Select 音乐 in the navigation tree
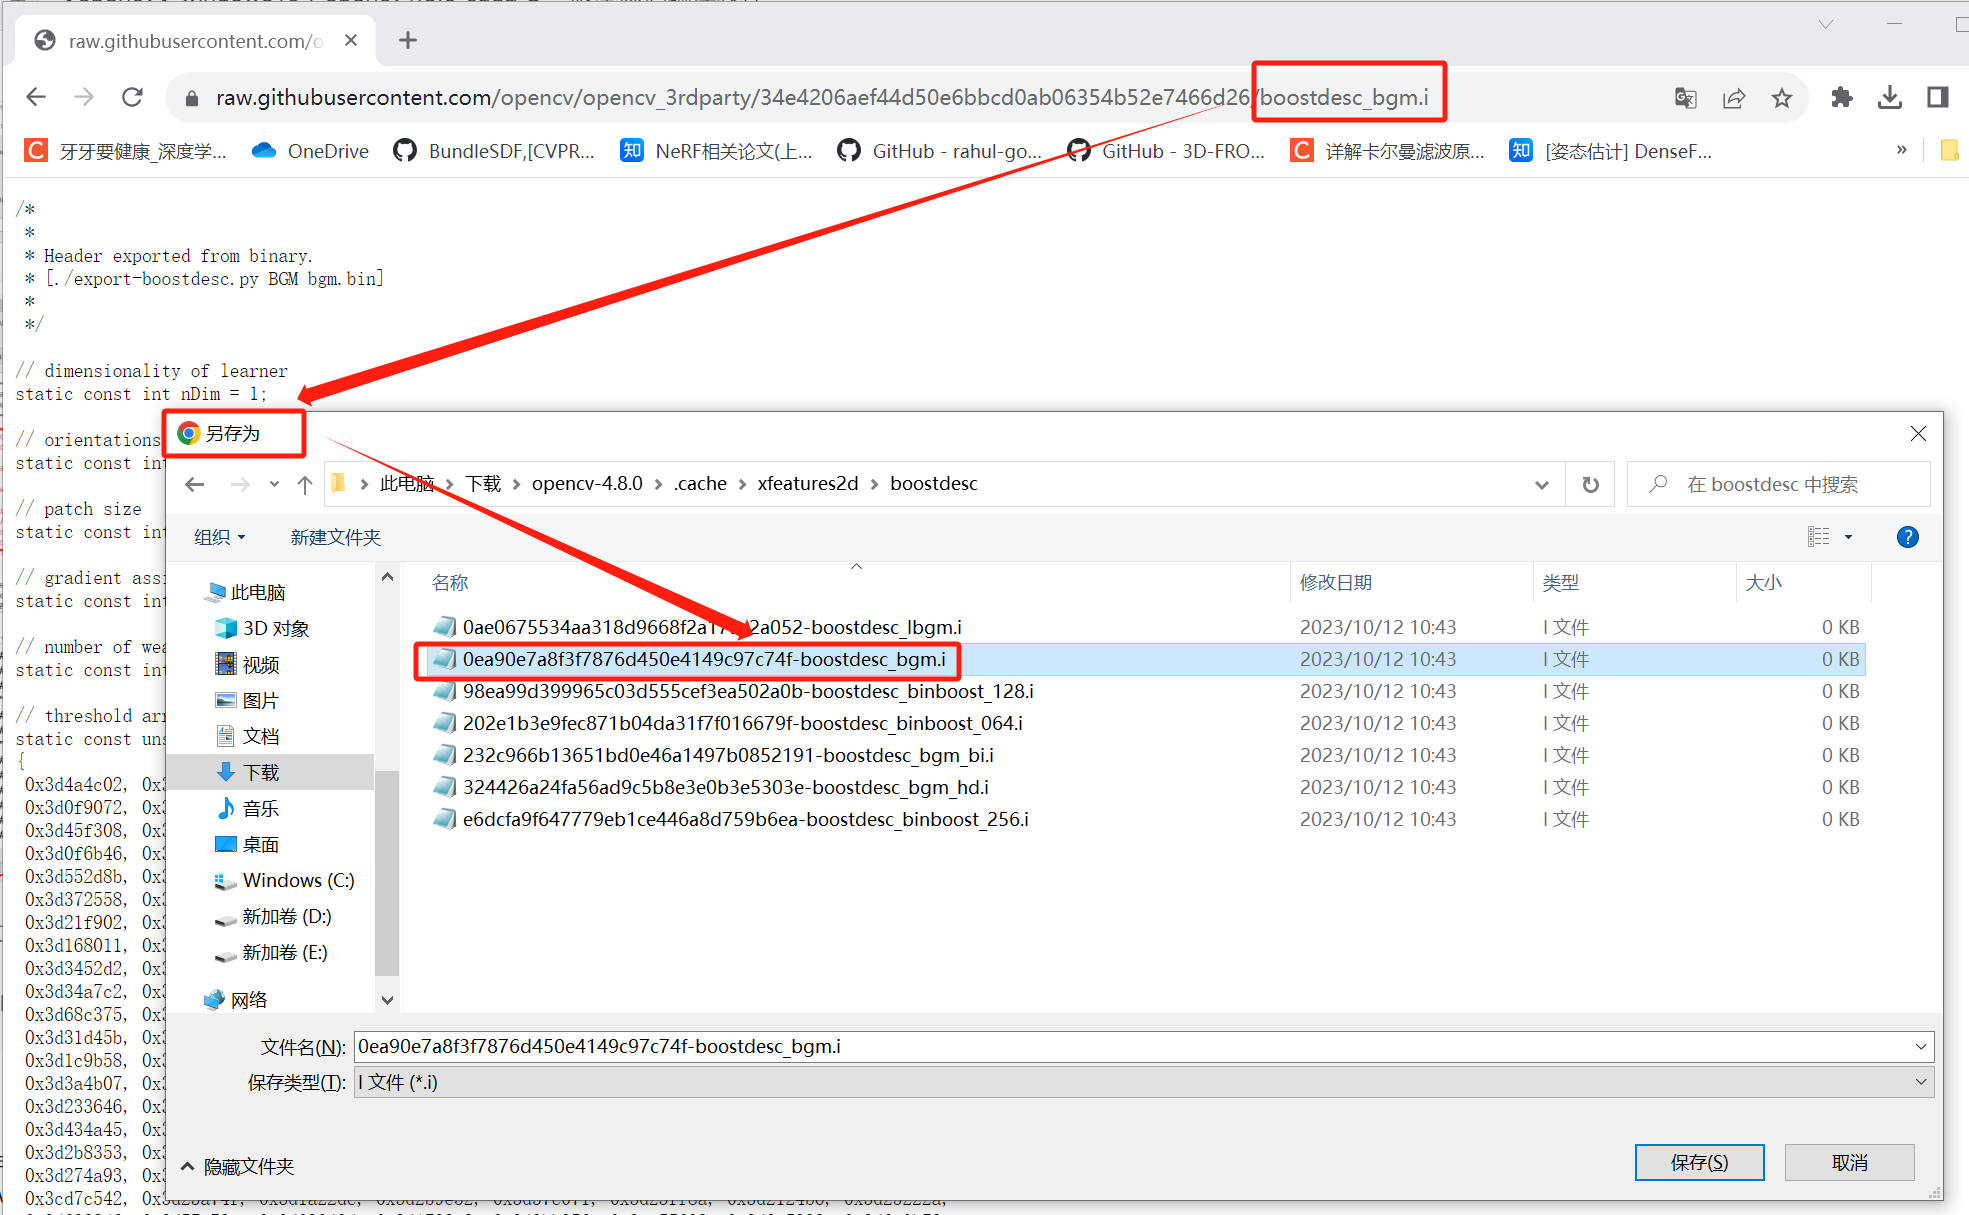This screenshot has height=1215, width=1969. pos(247,808)
